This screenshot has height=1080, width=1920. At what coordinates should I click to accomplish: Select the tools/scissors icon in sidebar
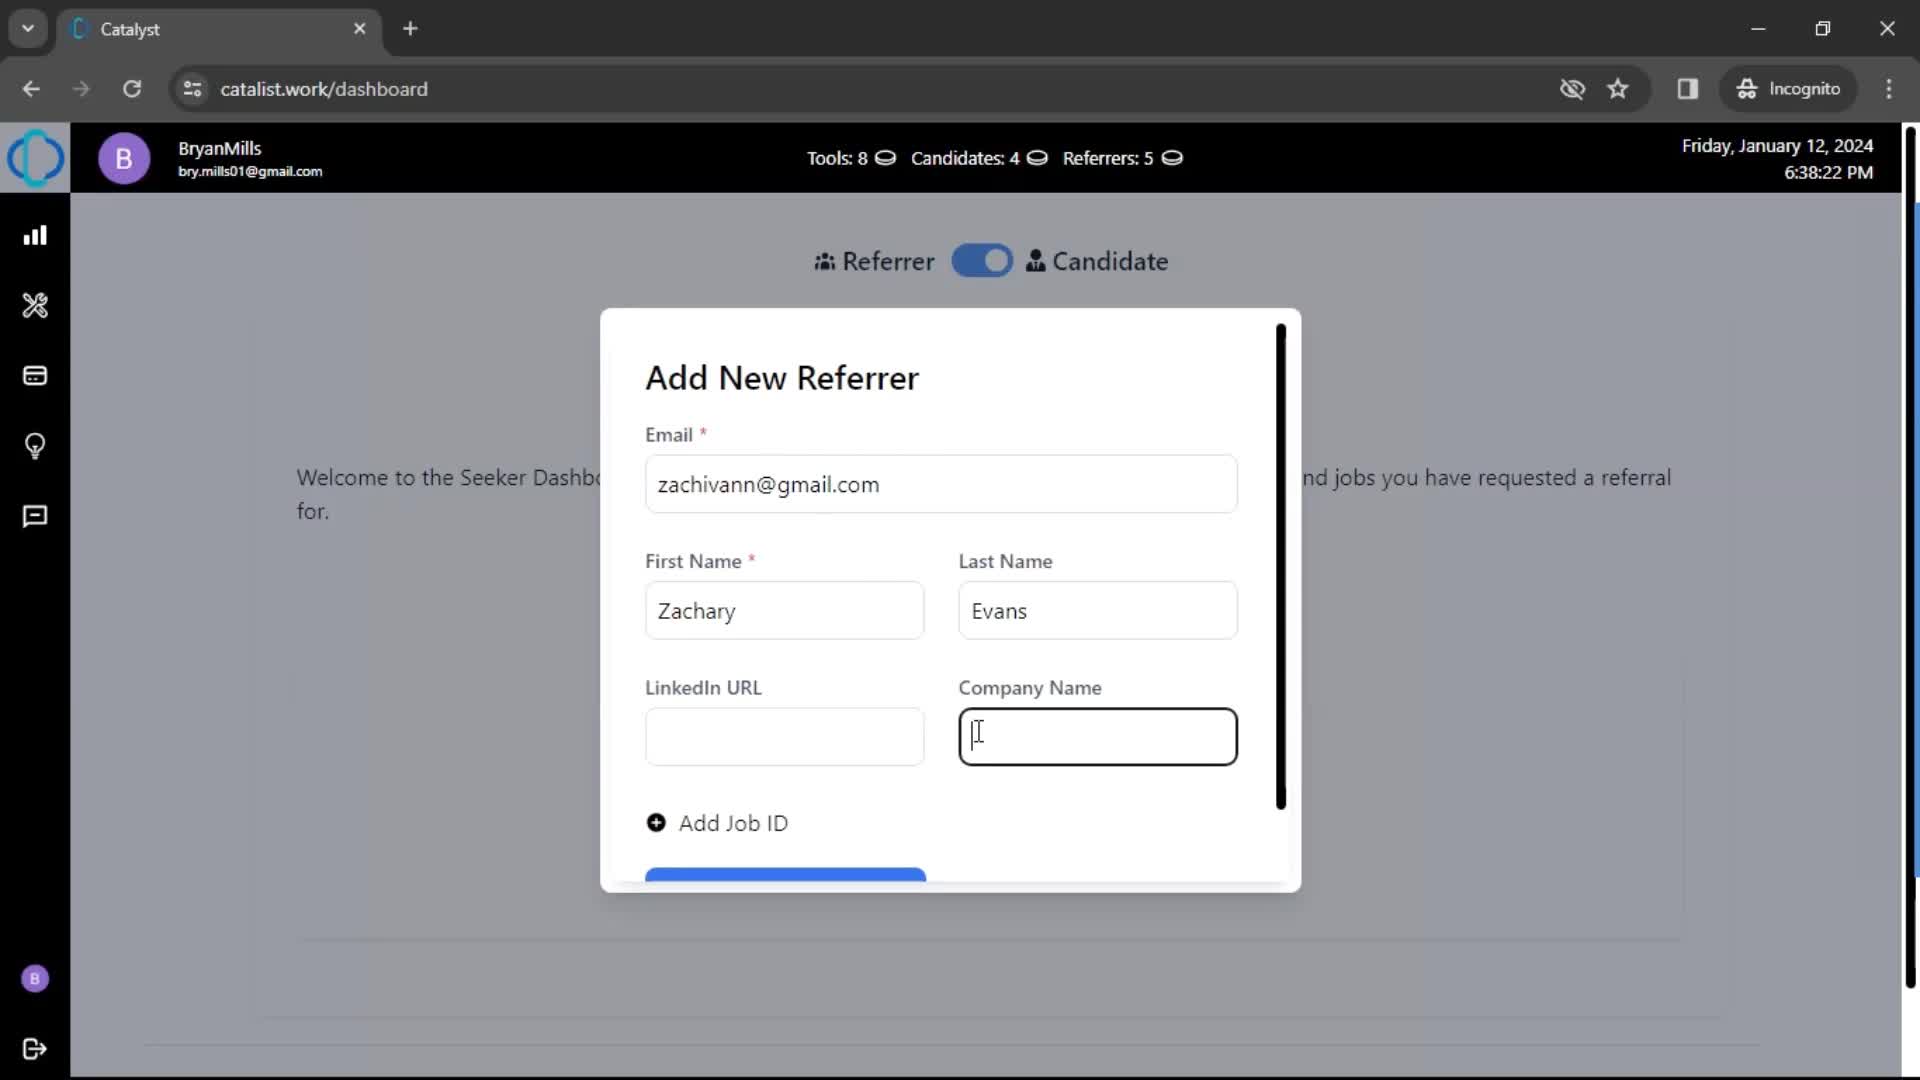click(36, 306)
